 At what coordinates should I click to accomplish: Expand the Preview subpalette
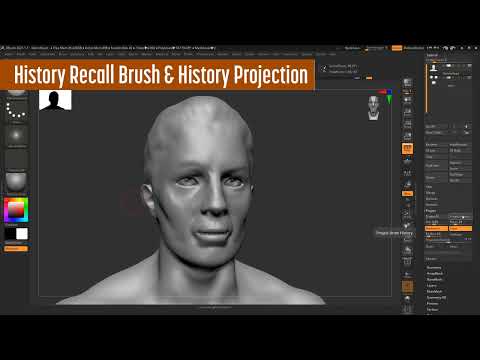[x=432, y=304]
